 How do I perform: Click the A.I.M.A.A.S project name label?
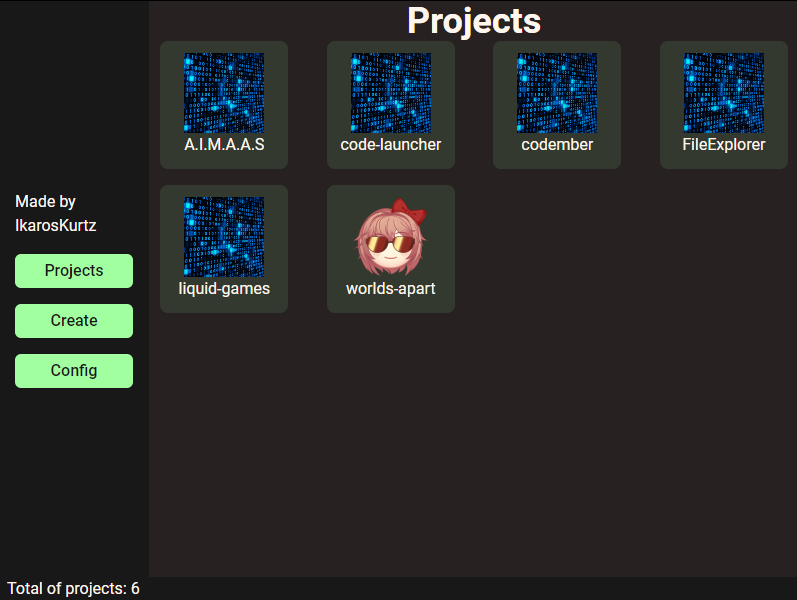click(x=224, y=145)
